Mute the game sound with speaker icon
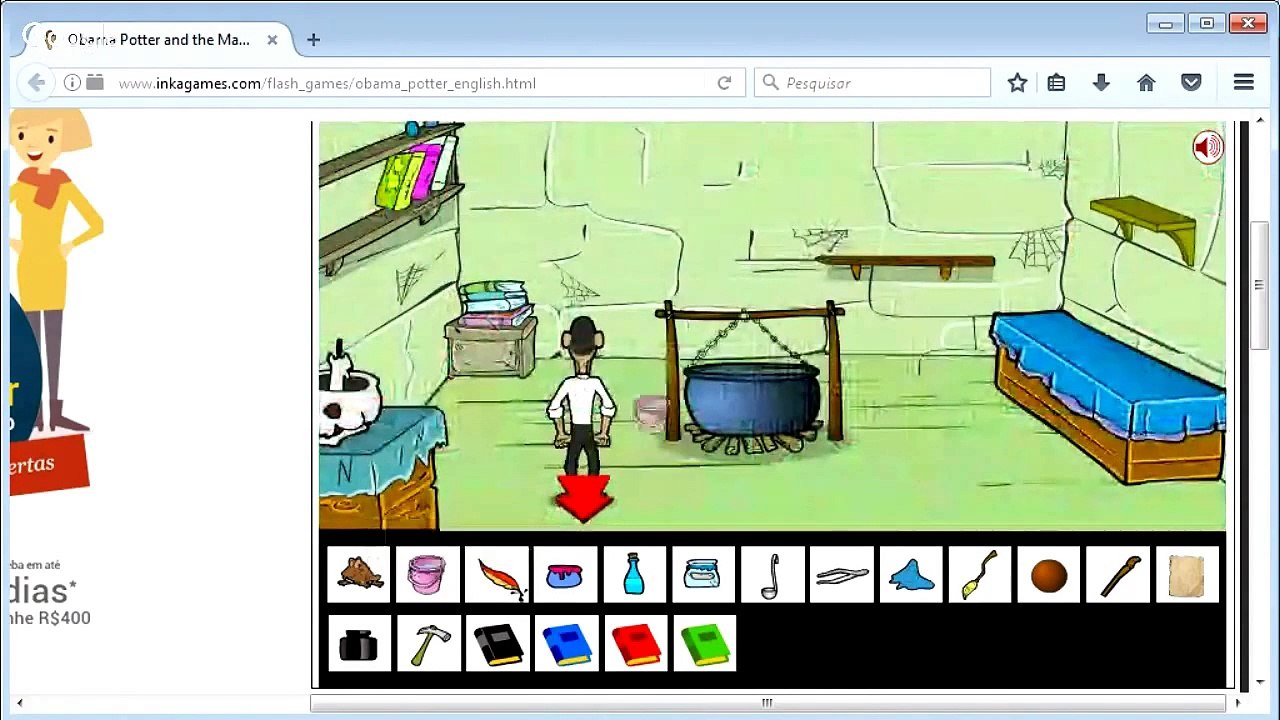Screen dimensions: 1280x720 click(1207, 148)
